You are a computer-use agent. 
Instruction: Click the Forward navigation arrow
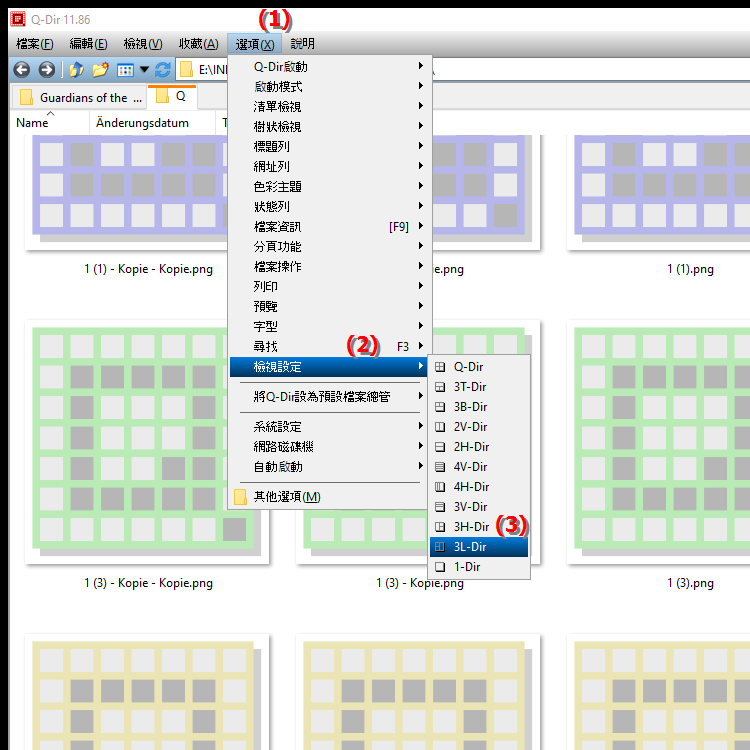pyautogui.click(x=46, y=70)
